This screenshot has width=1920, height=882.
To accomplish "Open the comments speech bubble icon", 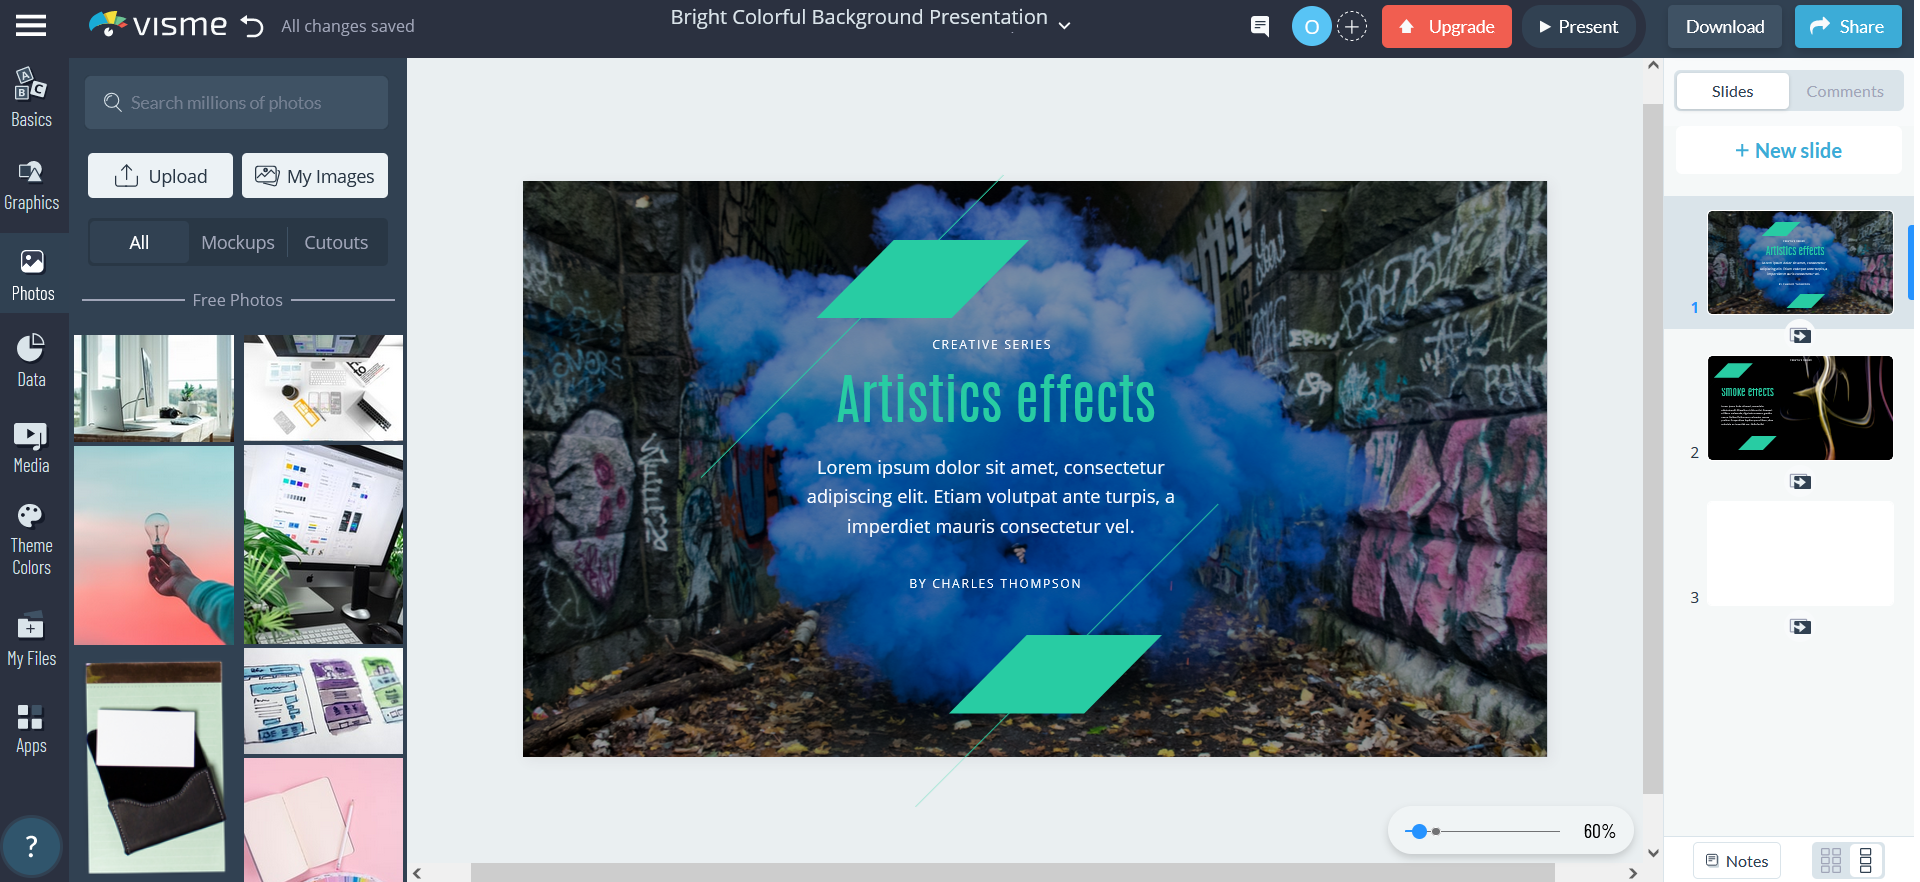I will [1260, 26].
